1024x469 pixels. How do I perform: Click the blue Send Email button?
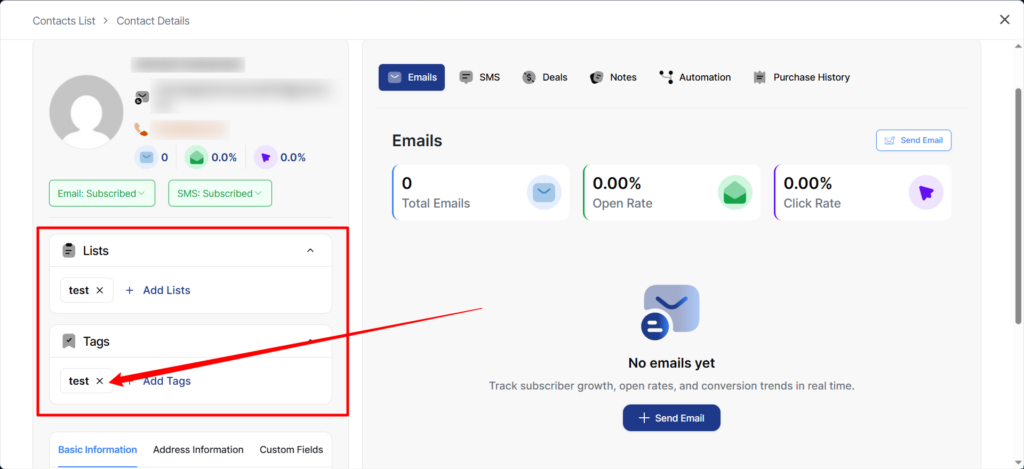pos(671,418)
